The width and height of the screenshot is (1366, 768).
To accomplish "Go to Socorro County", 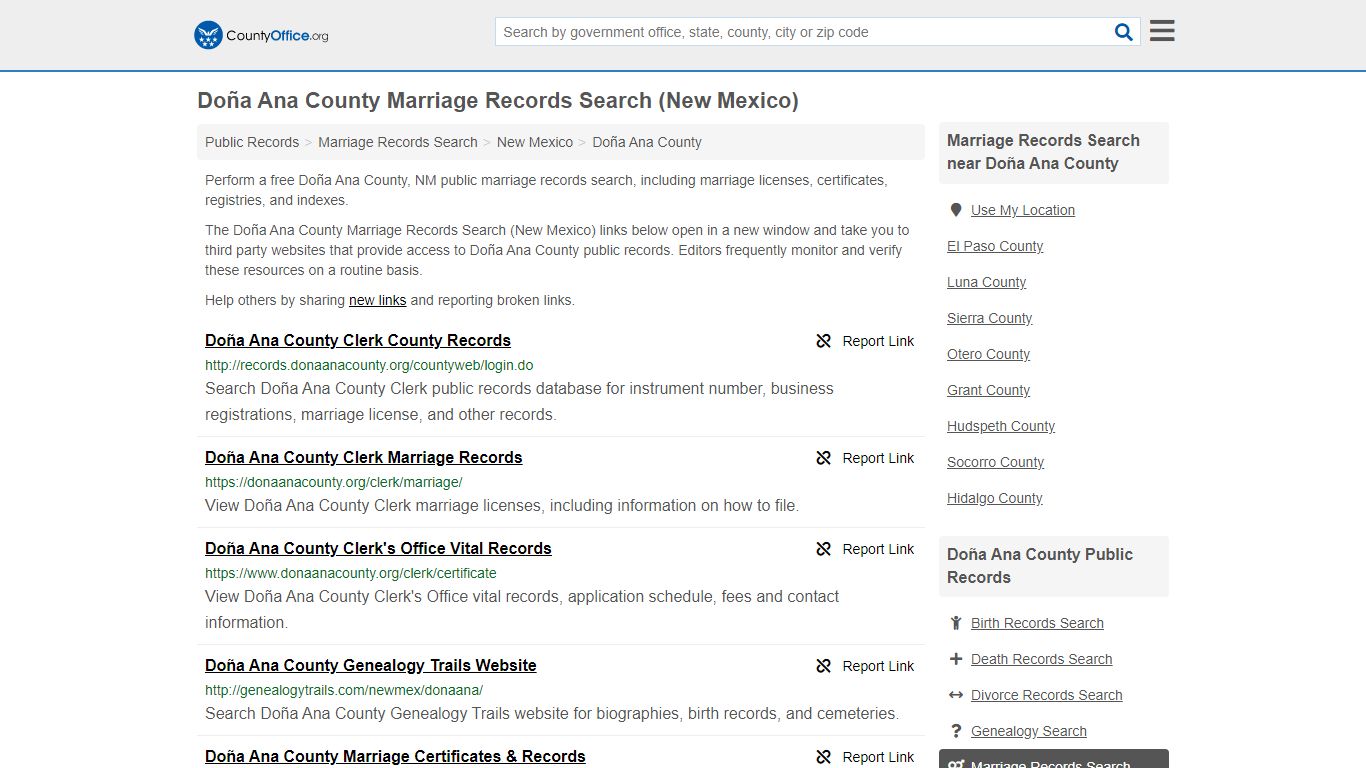I will 996,462.
